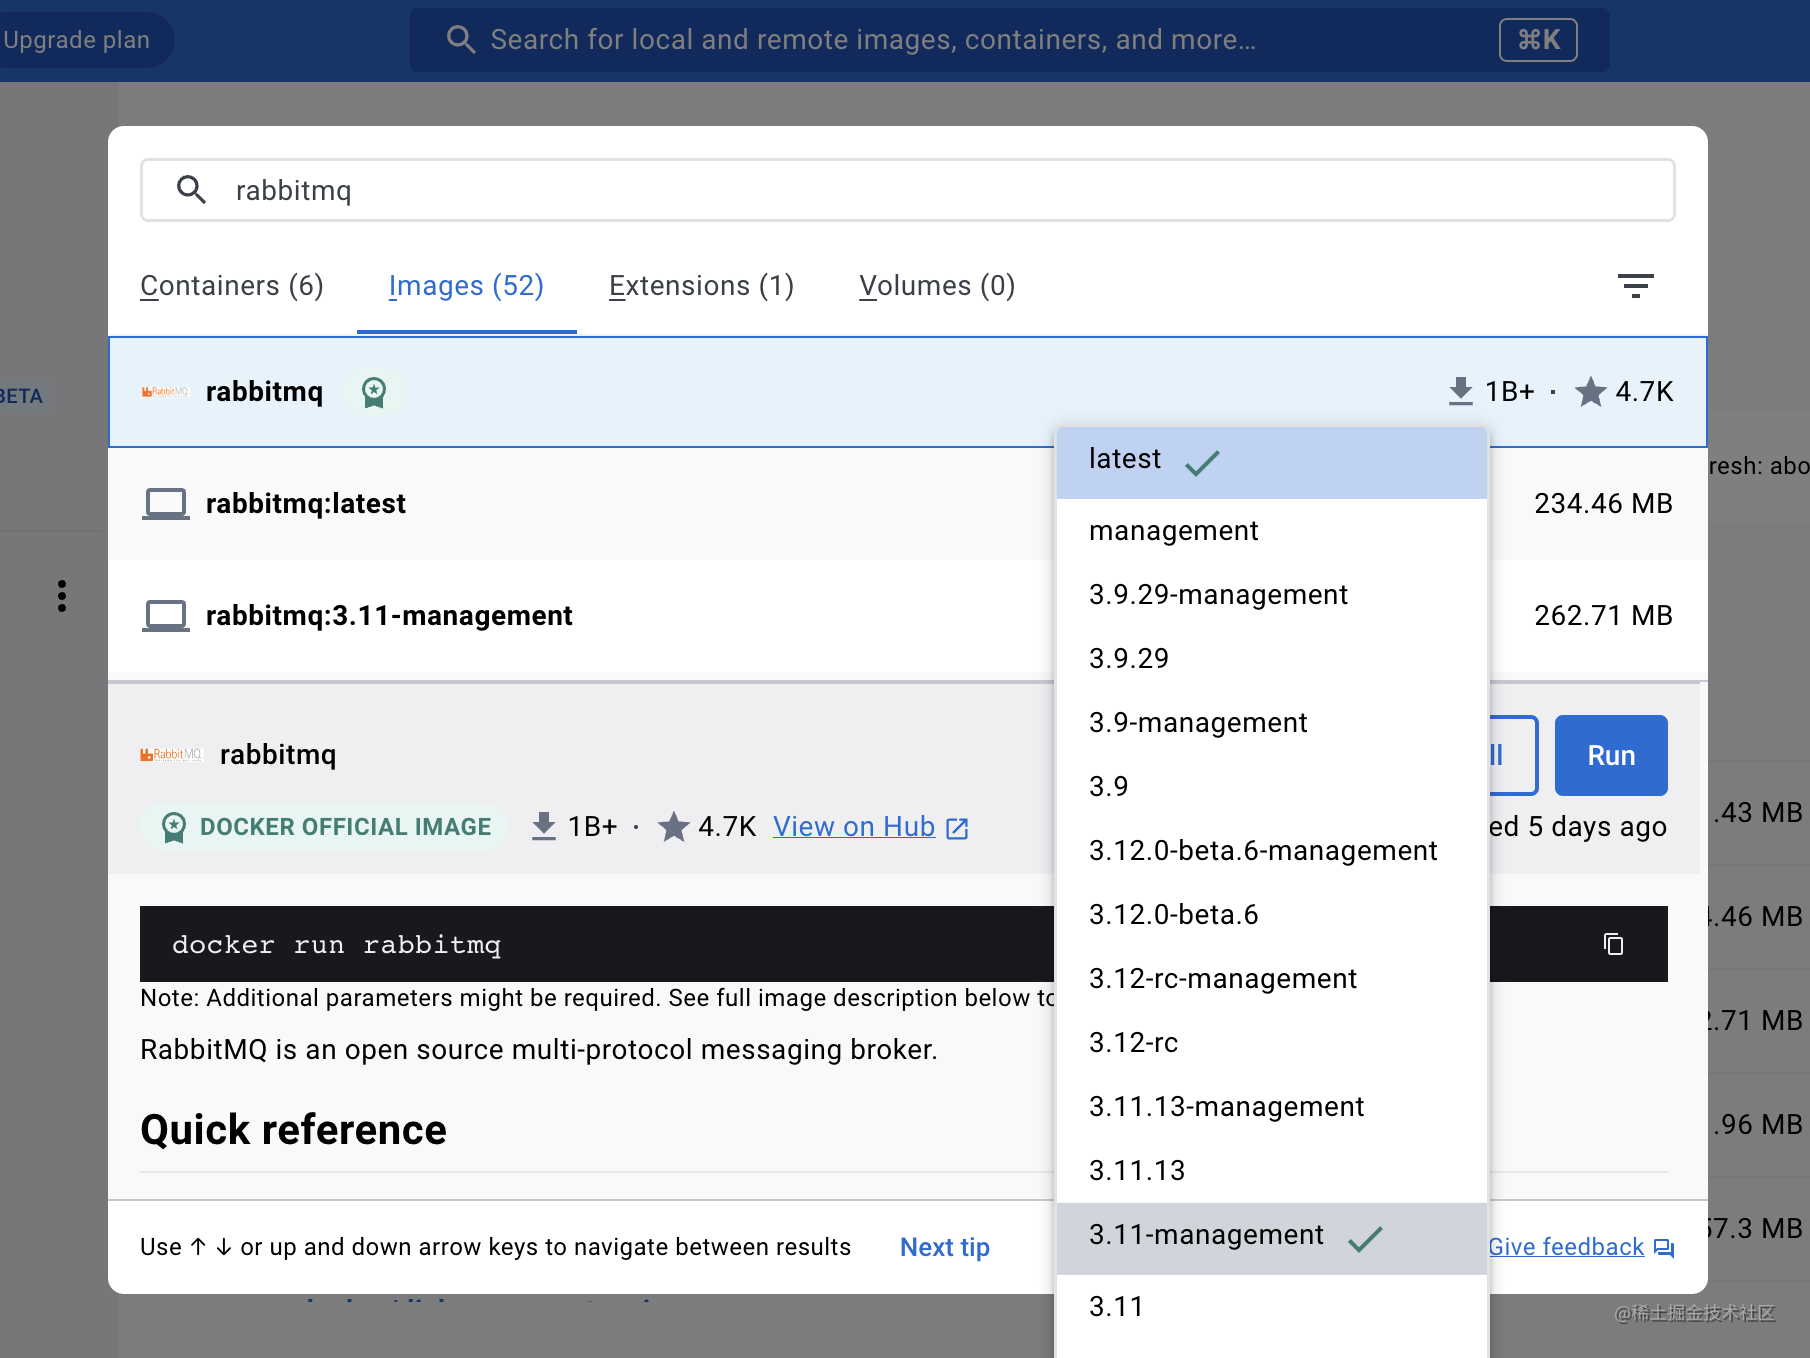Open the three-dot vertical menu
The height and width of the screenshot is (1358, 1810).
click(62, 596)
